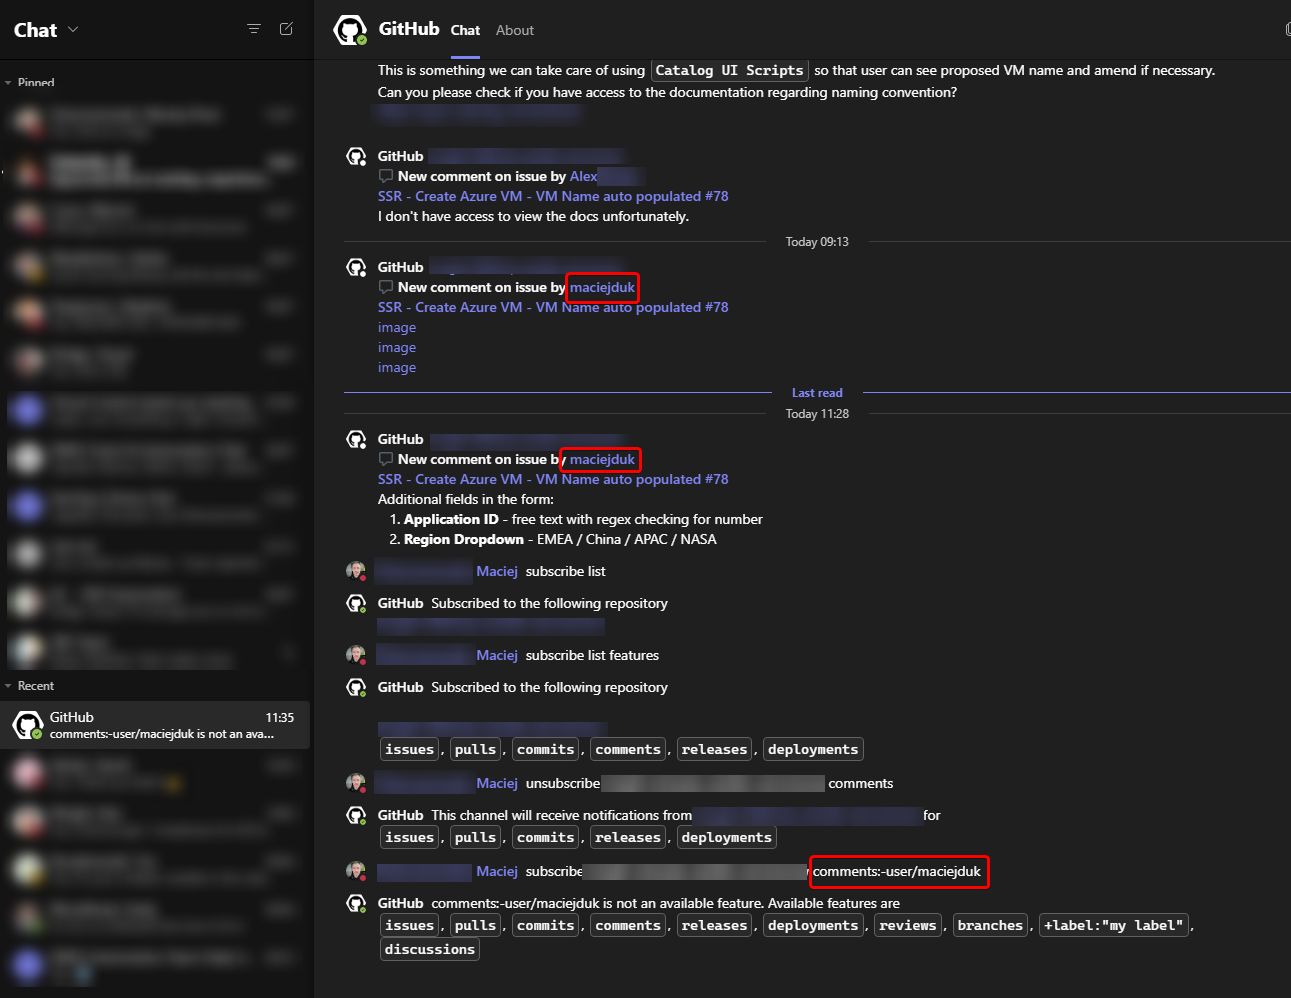
Task: Click 'Last read' divider label
Action: click(x=817, y=393)
